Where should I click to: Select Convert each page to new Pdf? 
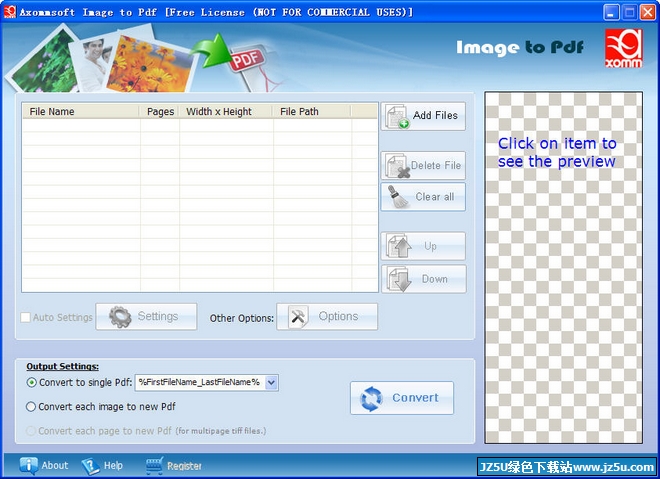pos(31,431)
